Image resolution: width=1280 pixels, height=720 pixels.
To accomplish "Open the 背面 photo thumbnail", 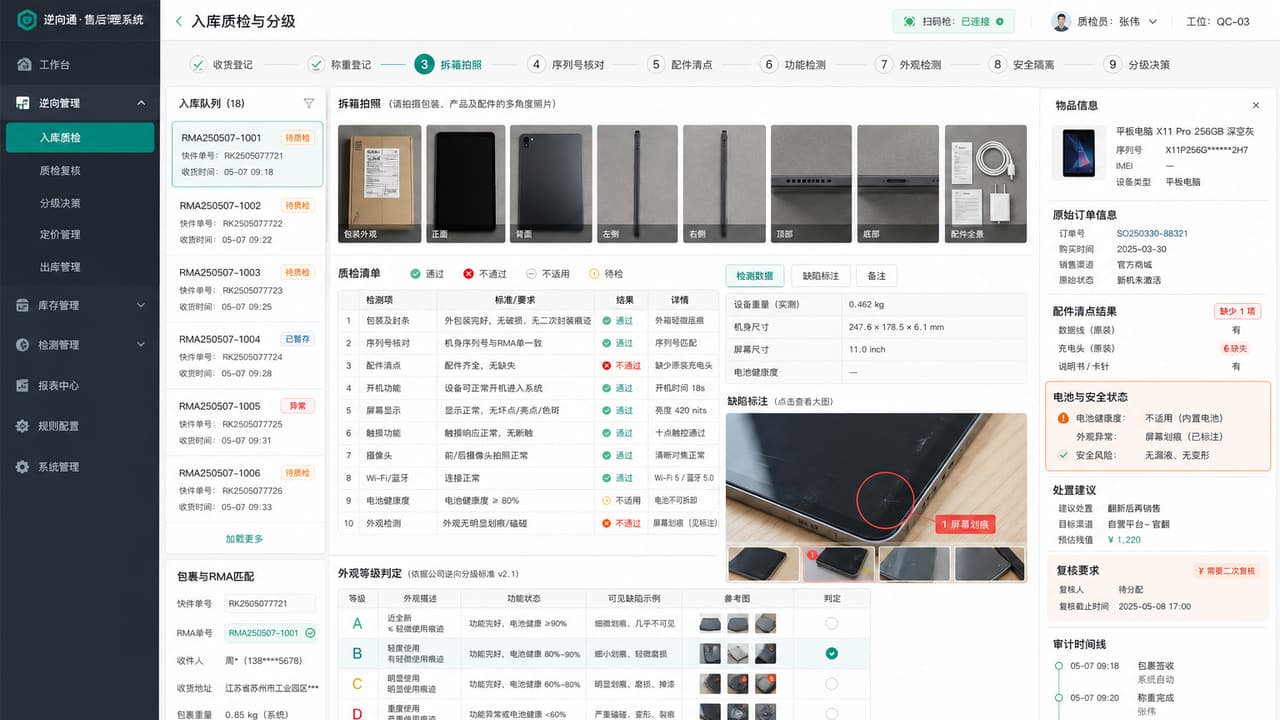I will [551, 184].
